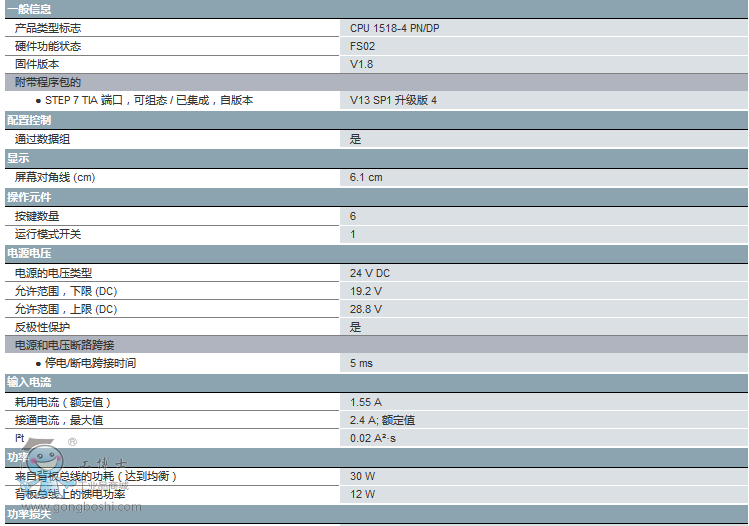Click the 2.4 A; 额定值 cell
749x526 pixels.
pos(382,421)
